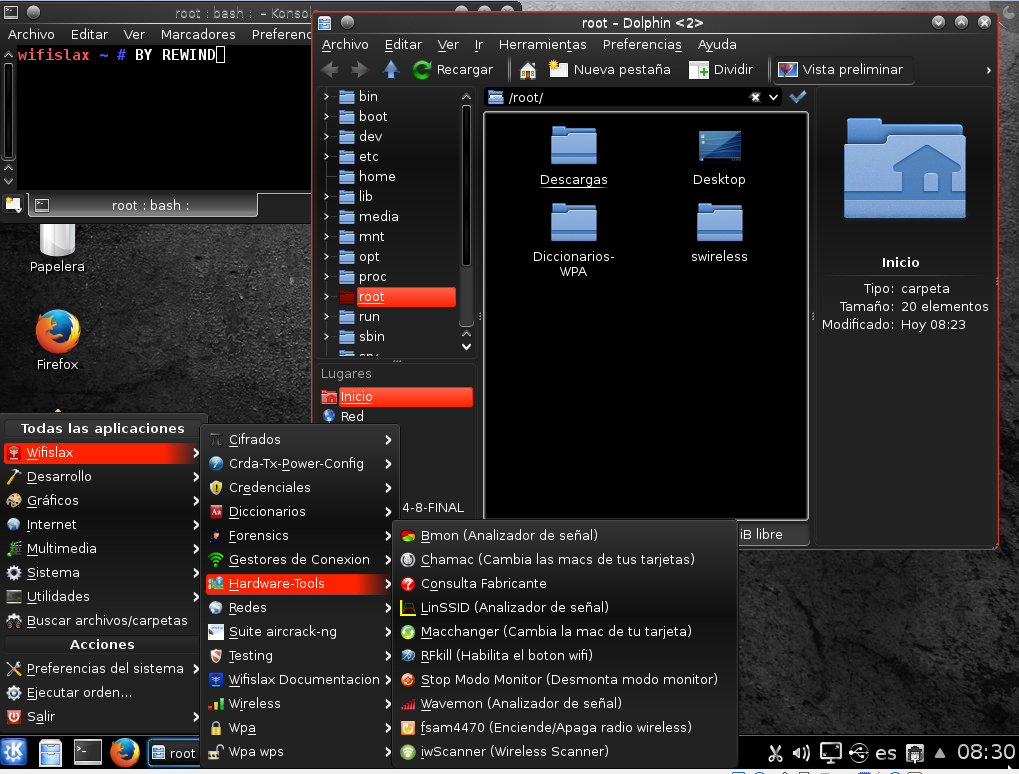This screenshot has height=774, width=1019.
Task: Launch iwScanner Wireless Scanner
Action: (x=565, y=752)
